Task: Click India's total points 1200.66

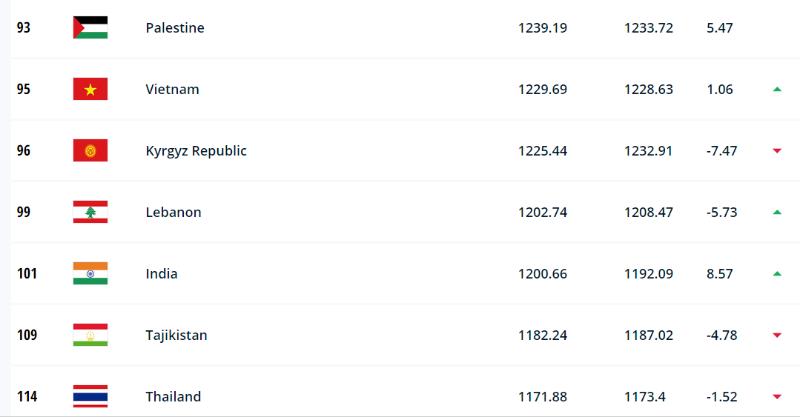Action: click(x=542, y=274)
